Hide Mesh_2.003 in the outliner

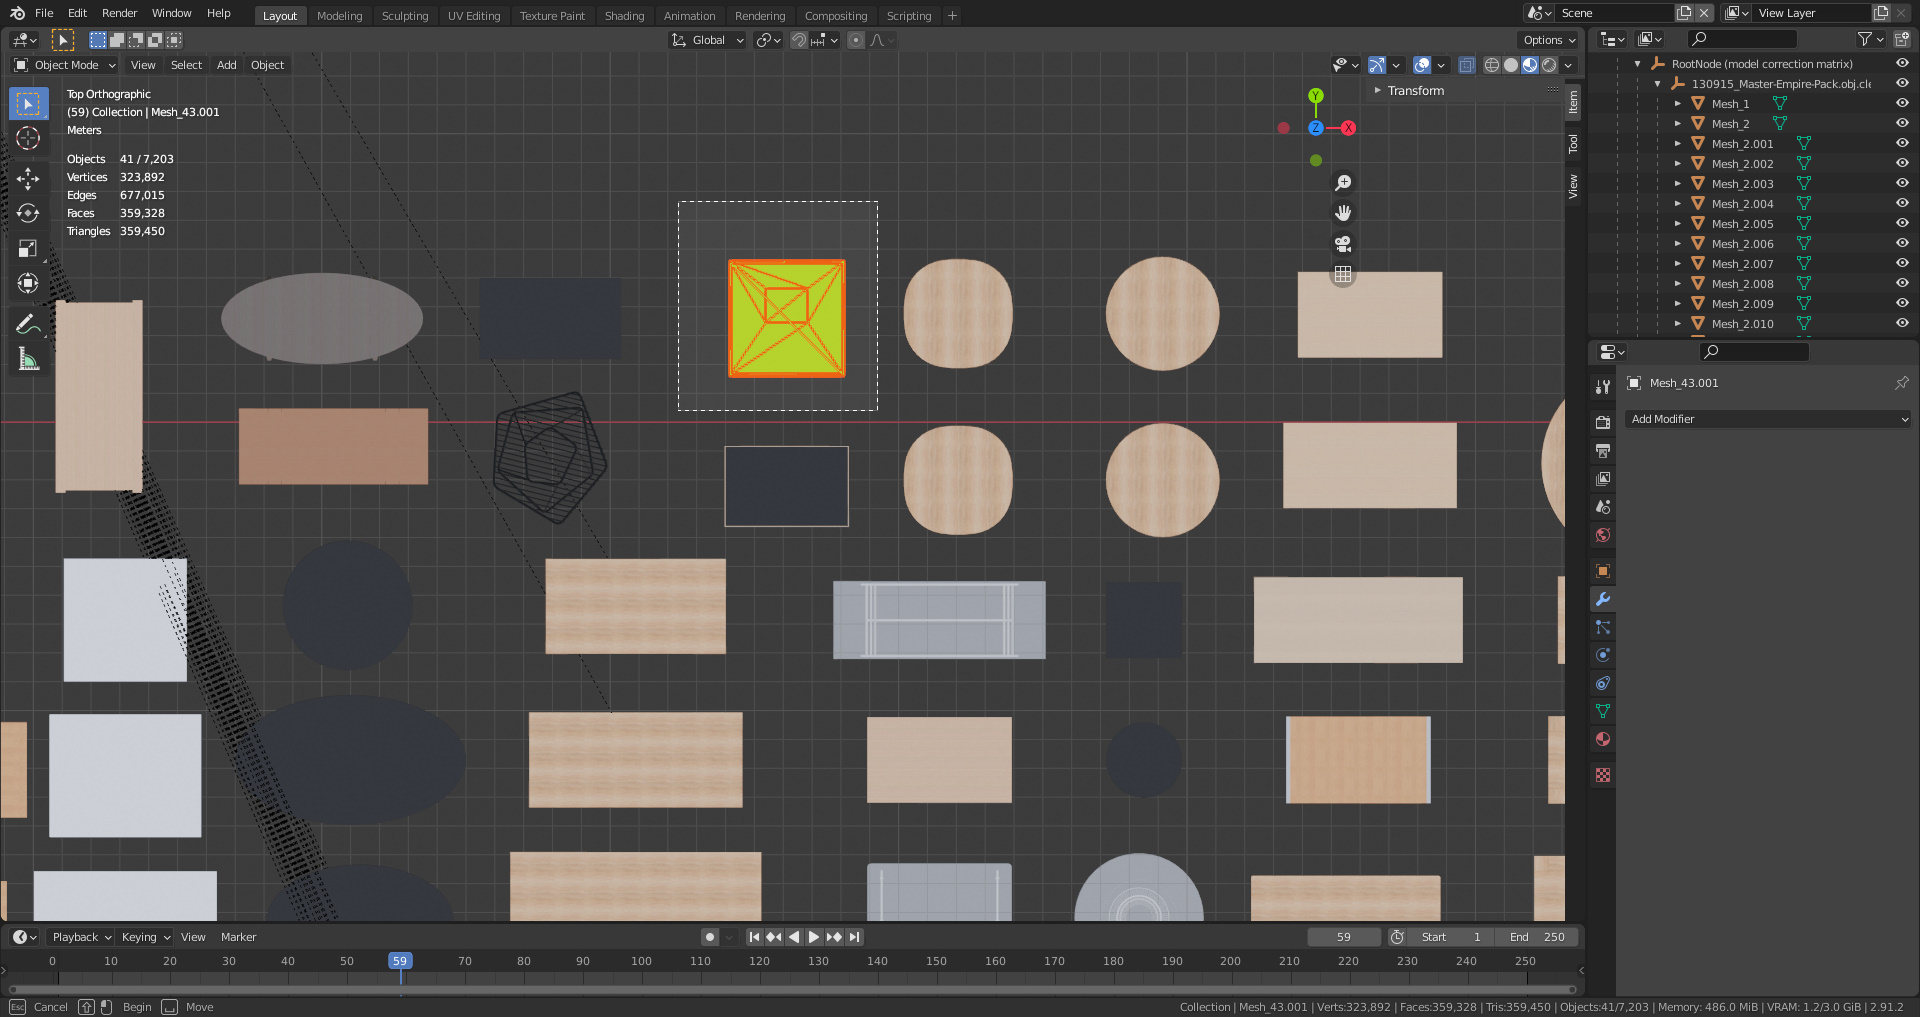[x=1902, y=183]
